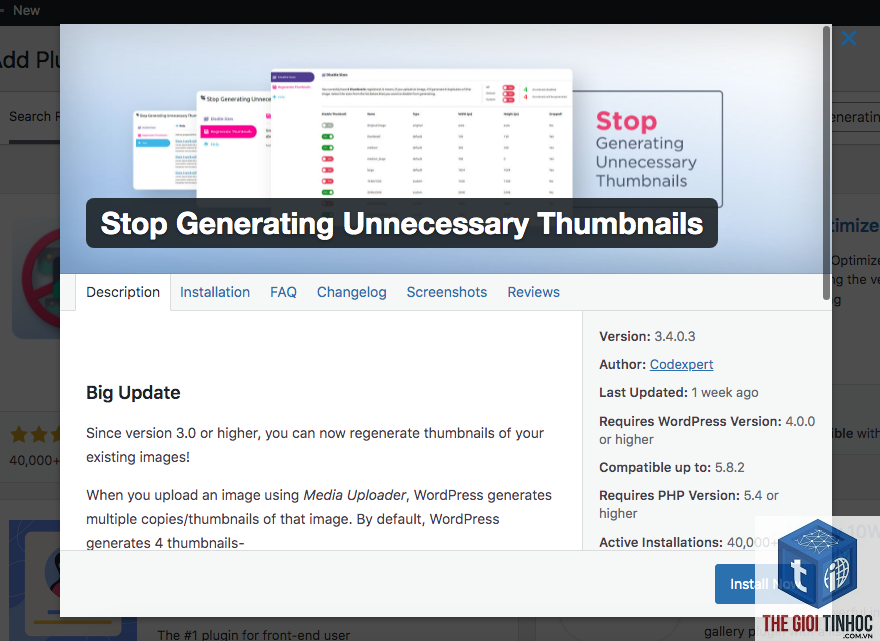Click the italic 'Media Uploader' text
The width and height of the screenshot is (880, 641).
(354, 495)
